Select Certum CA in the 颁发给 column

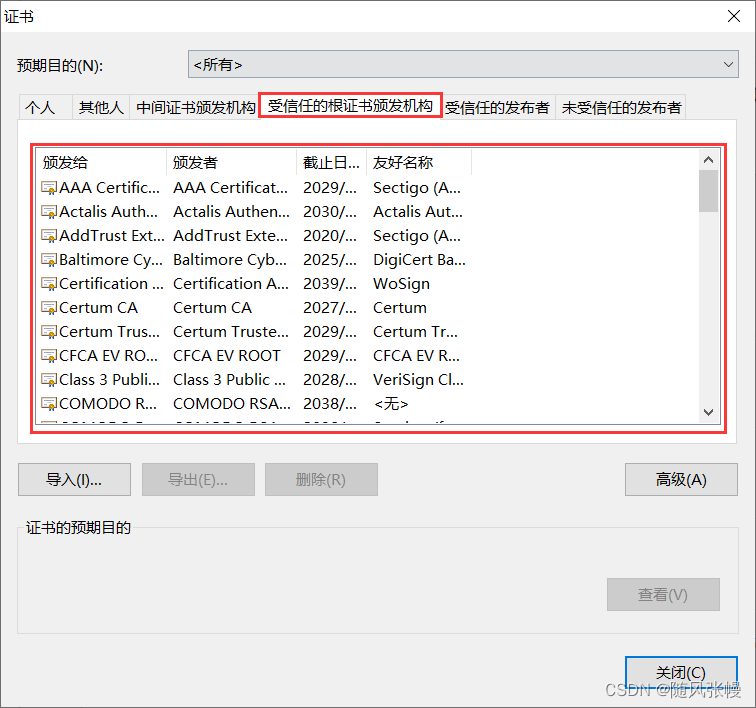point(98,308)
